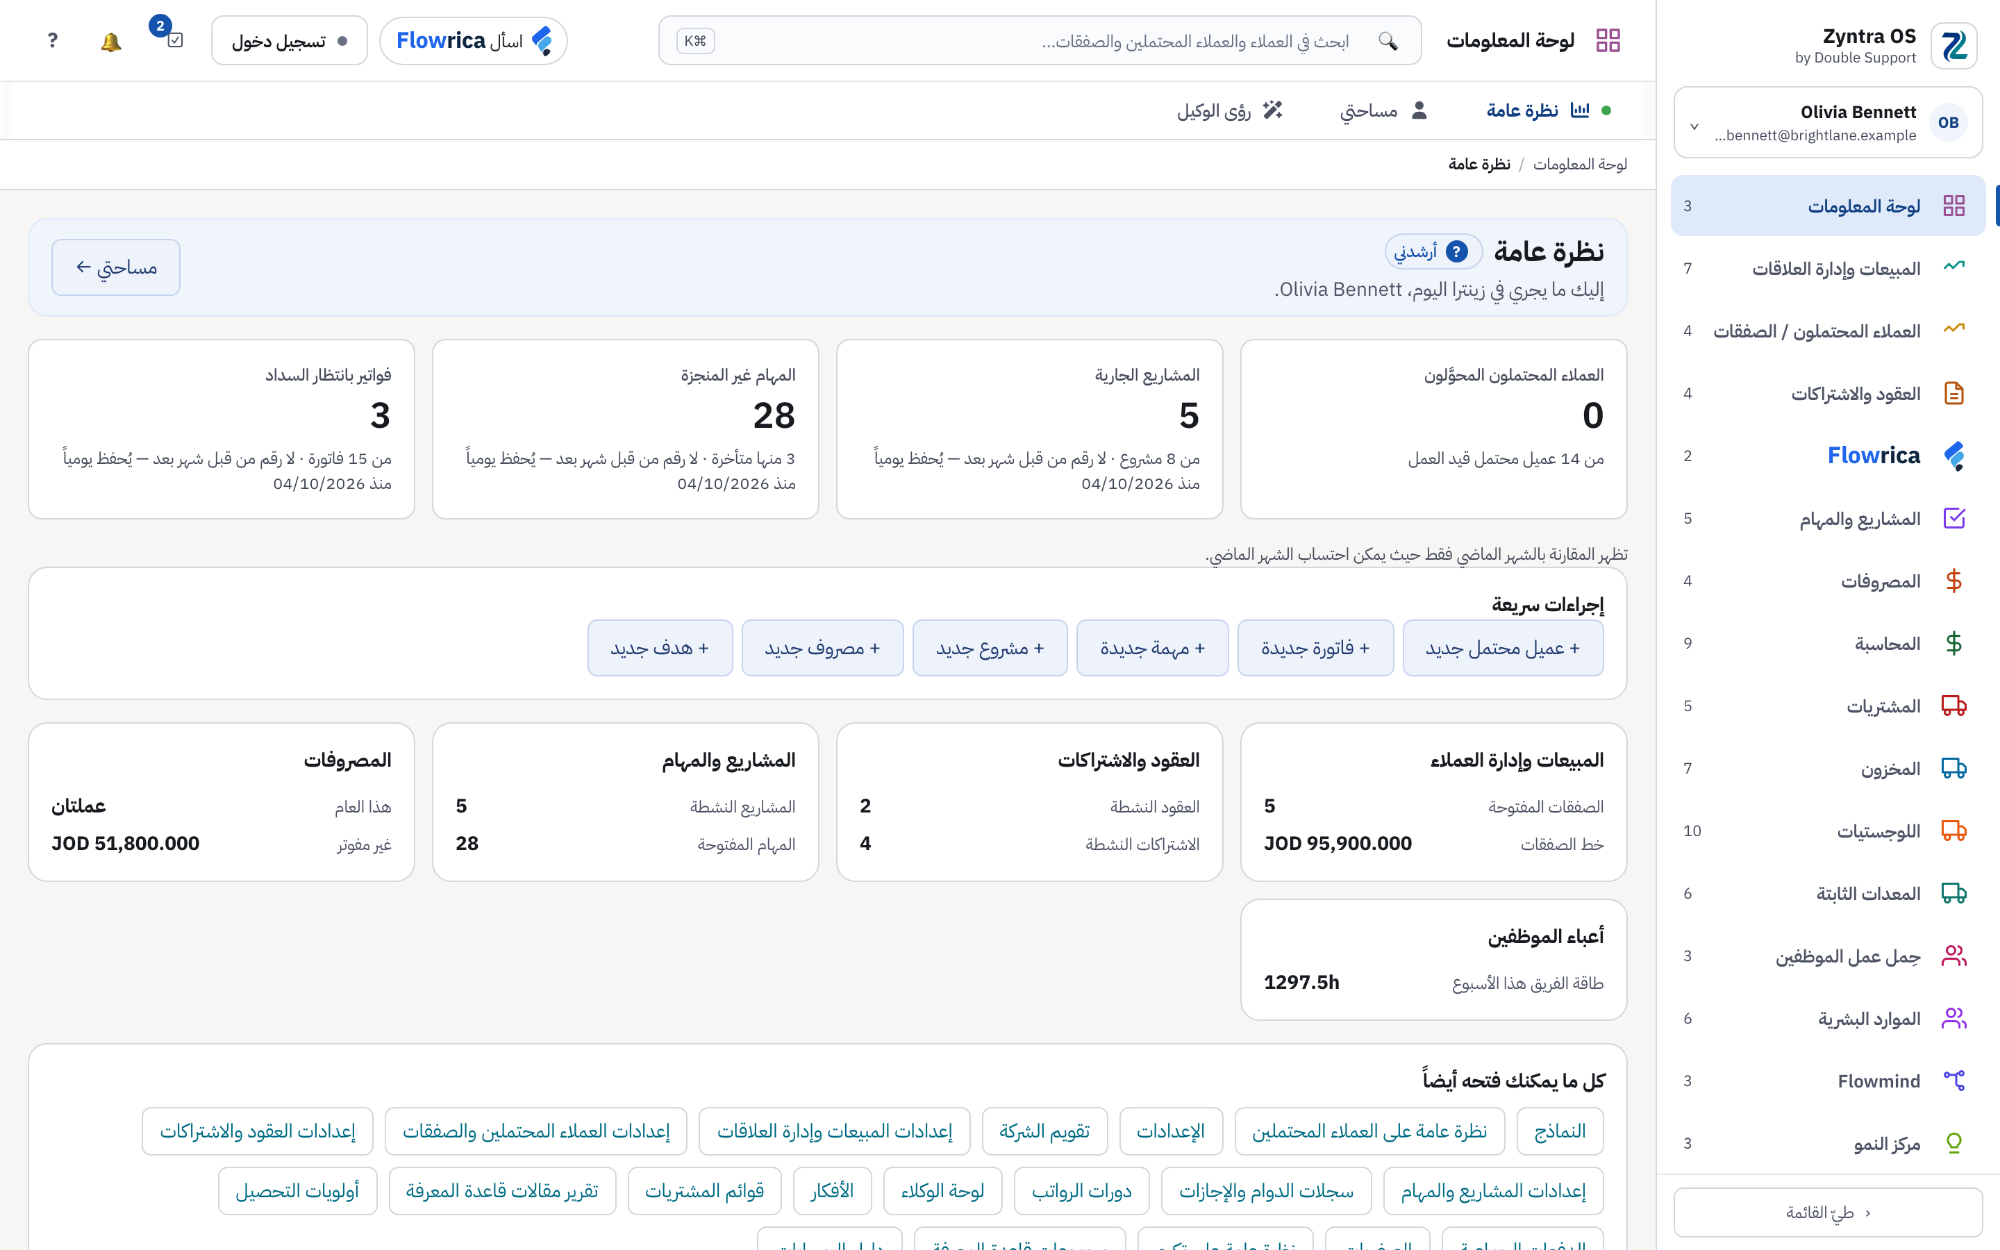Open مركز النمو lightbulb icon in sidebar
This screenshot has height=1250, width=2000.
(x=1954, y=1143)
